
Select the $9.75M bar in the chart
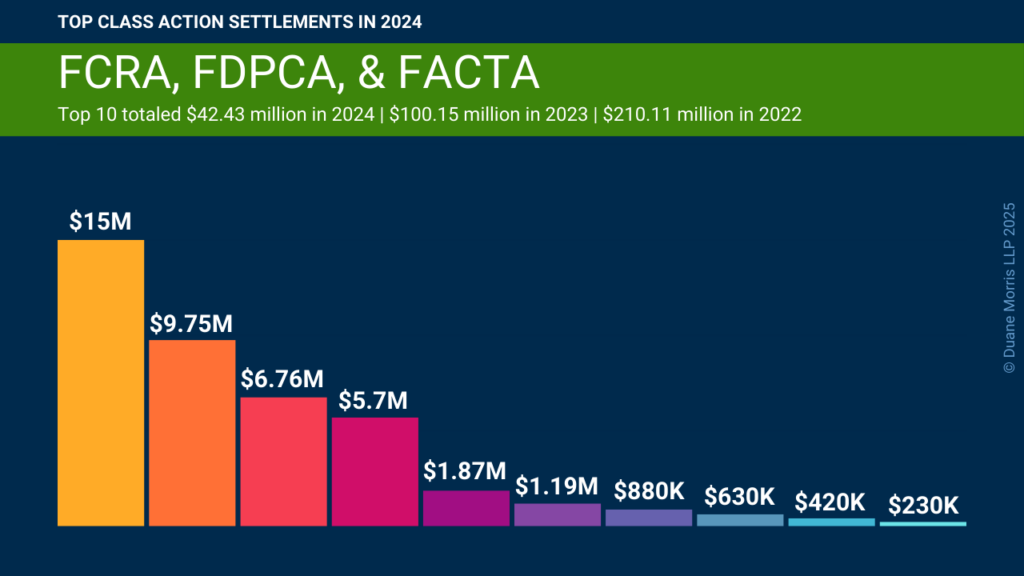[192, 433]
